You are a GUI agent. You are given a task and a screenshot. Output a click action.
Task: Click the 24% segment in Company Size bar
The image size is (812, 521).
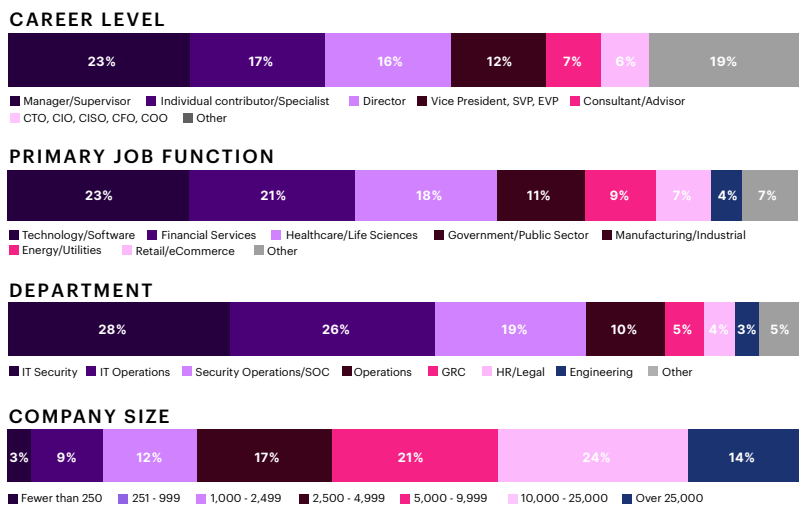point(593,457)
